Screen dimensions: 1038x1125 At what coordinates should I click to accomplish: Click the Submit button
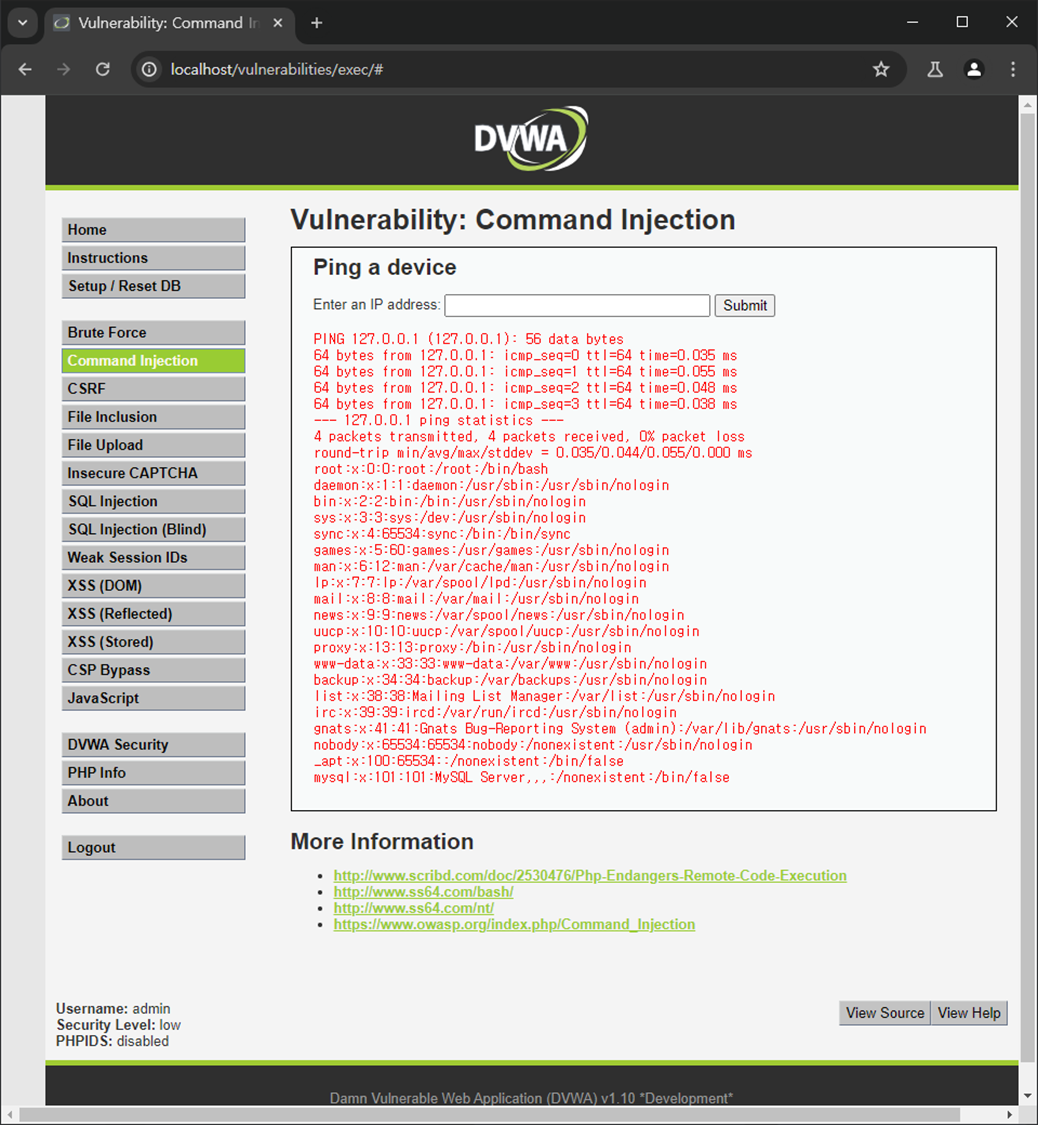pyautogui.click(x=745, y=306)
